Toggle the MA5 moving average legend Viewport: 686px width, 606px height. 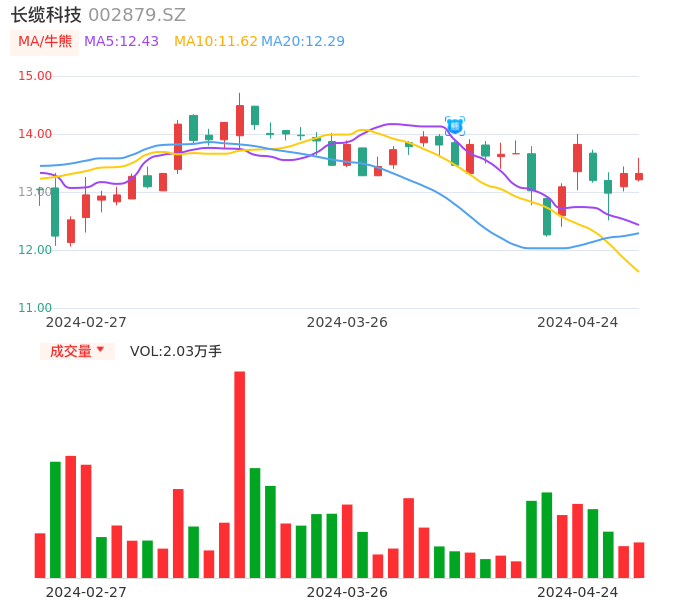point(121,42)
